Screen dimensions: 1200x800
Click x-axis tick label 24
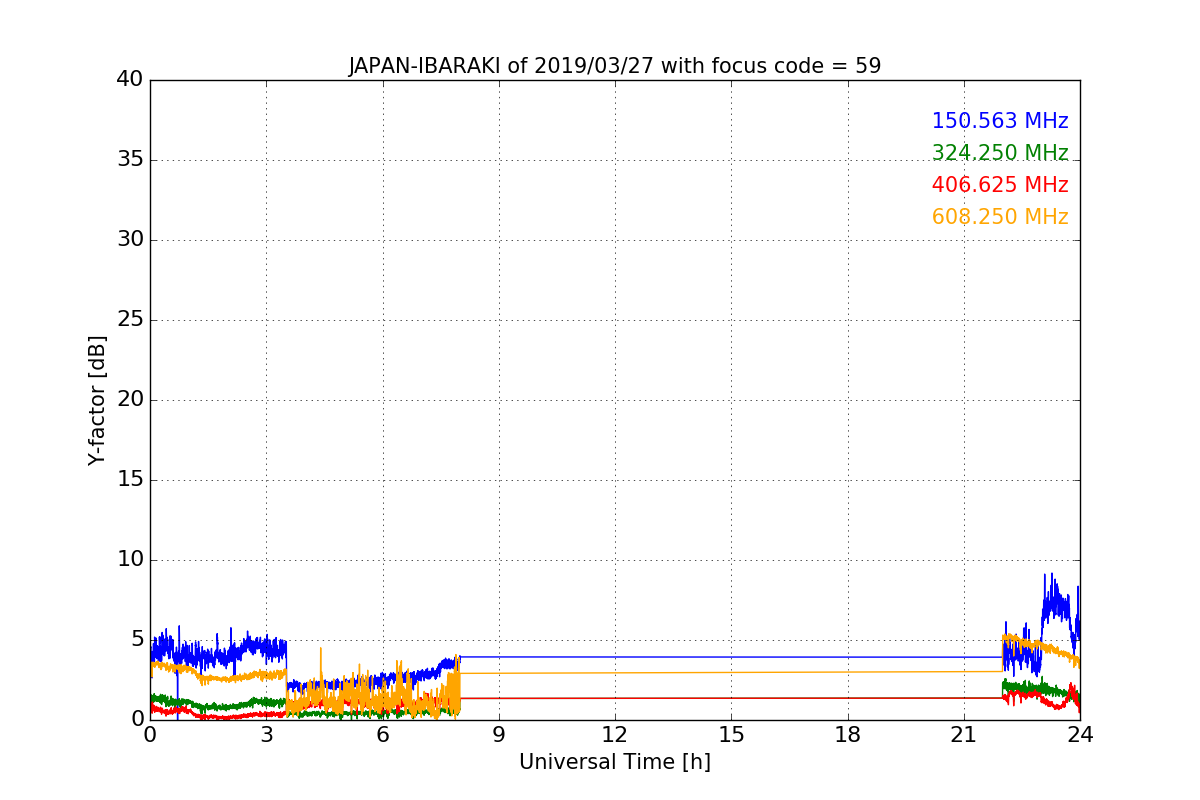click(1080, 734)
